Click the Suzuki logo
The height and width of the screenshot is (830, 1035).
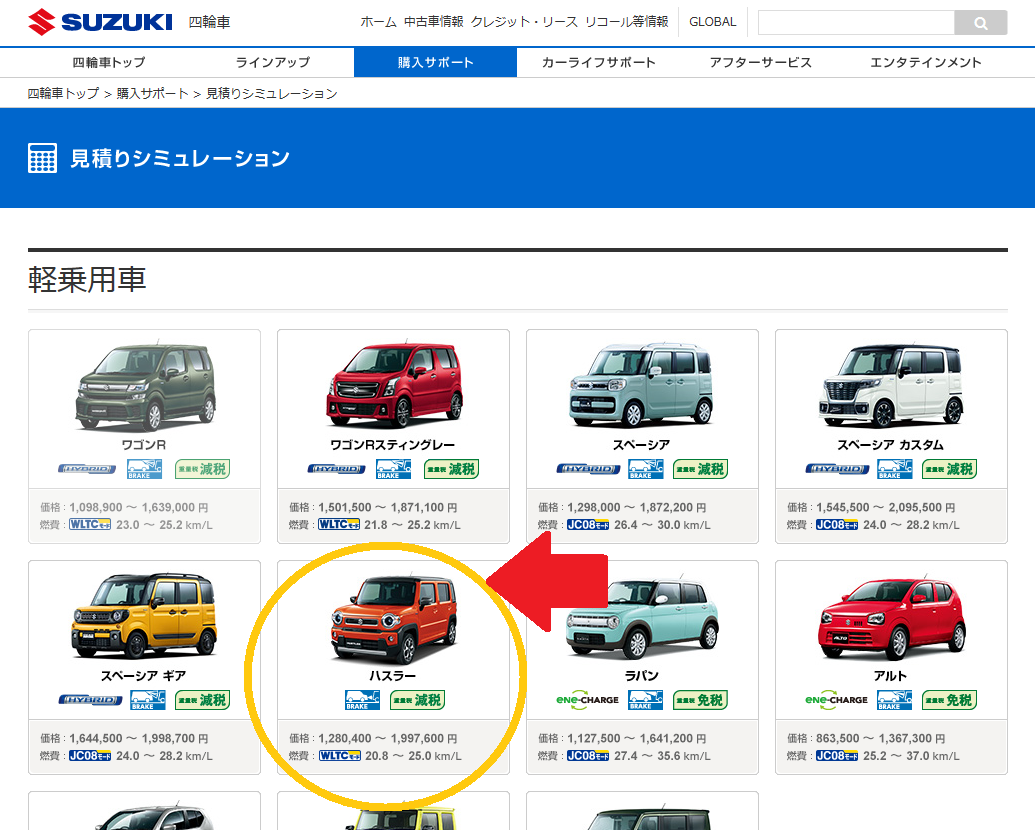point(100,22)
